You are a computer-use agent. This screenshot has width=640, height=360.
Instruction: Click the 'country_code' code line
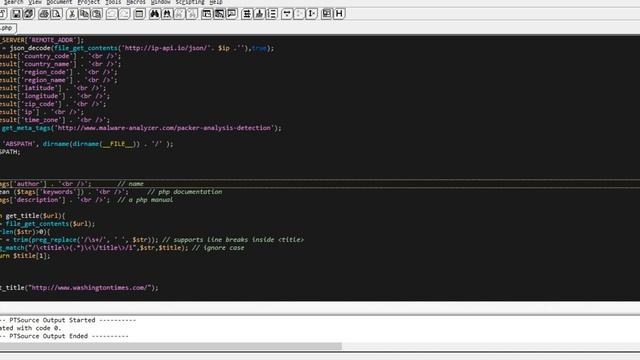pos(60,56)
